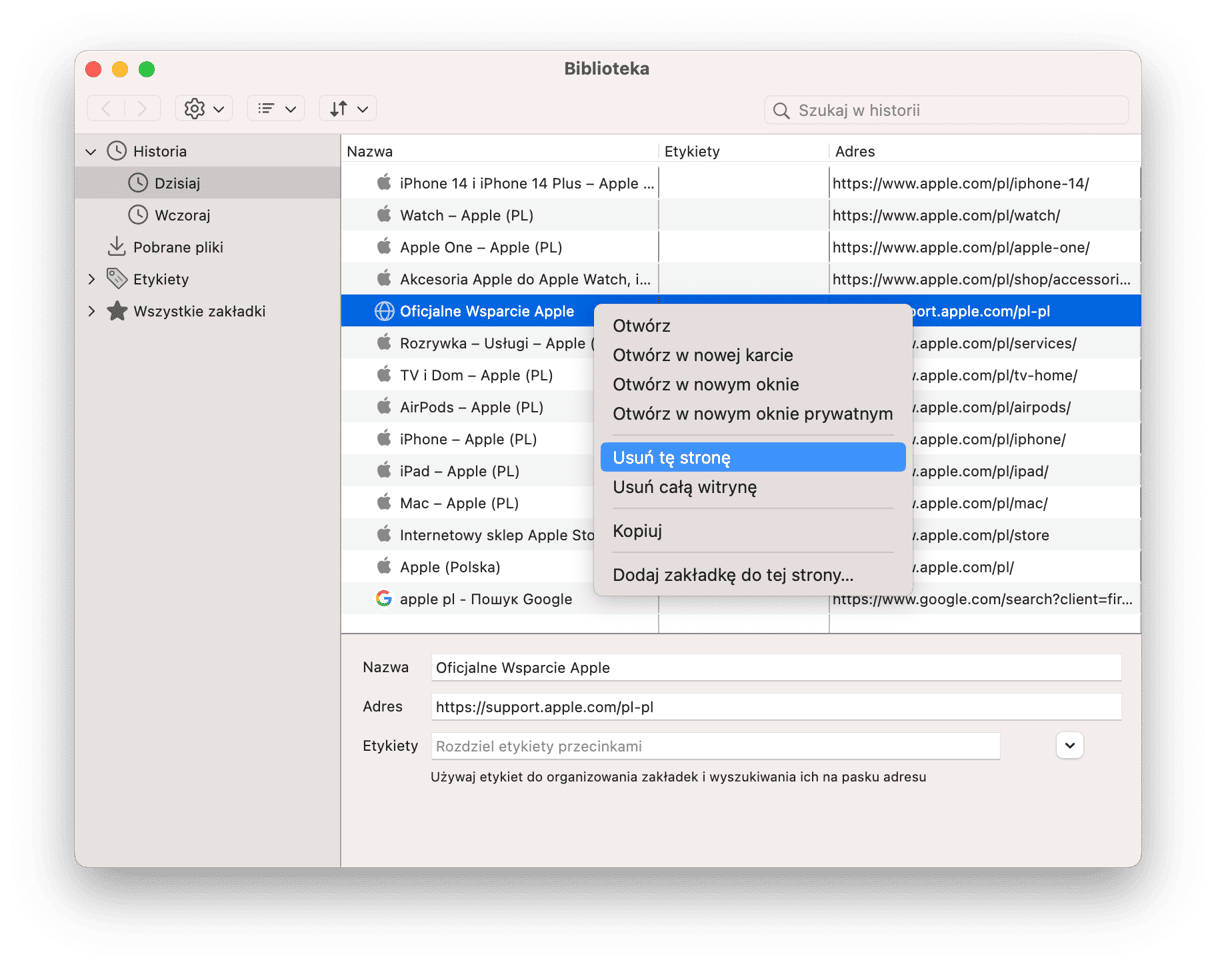
Task: Sort by the Nazwa column header
Action: point(498,152)
